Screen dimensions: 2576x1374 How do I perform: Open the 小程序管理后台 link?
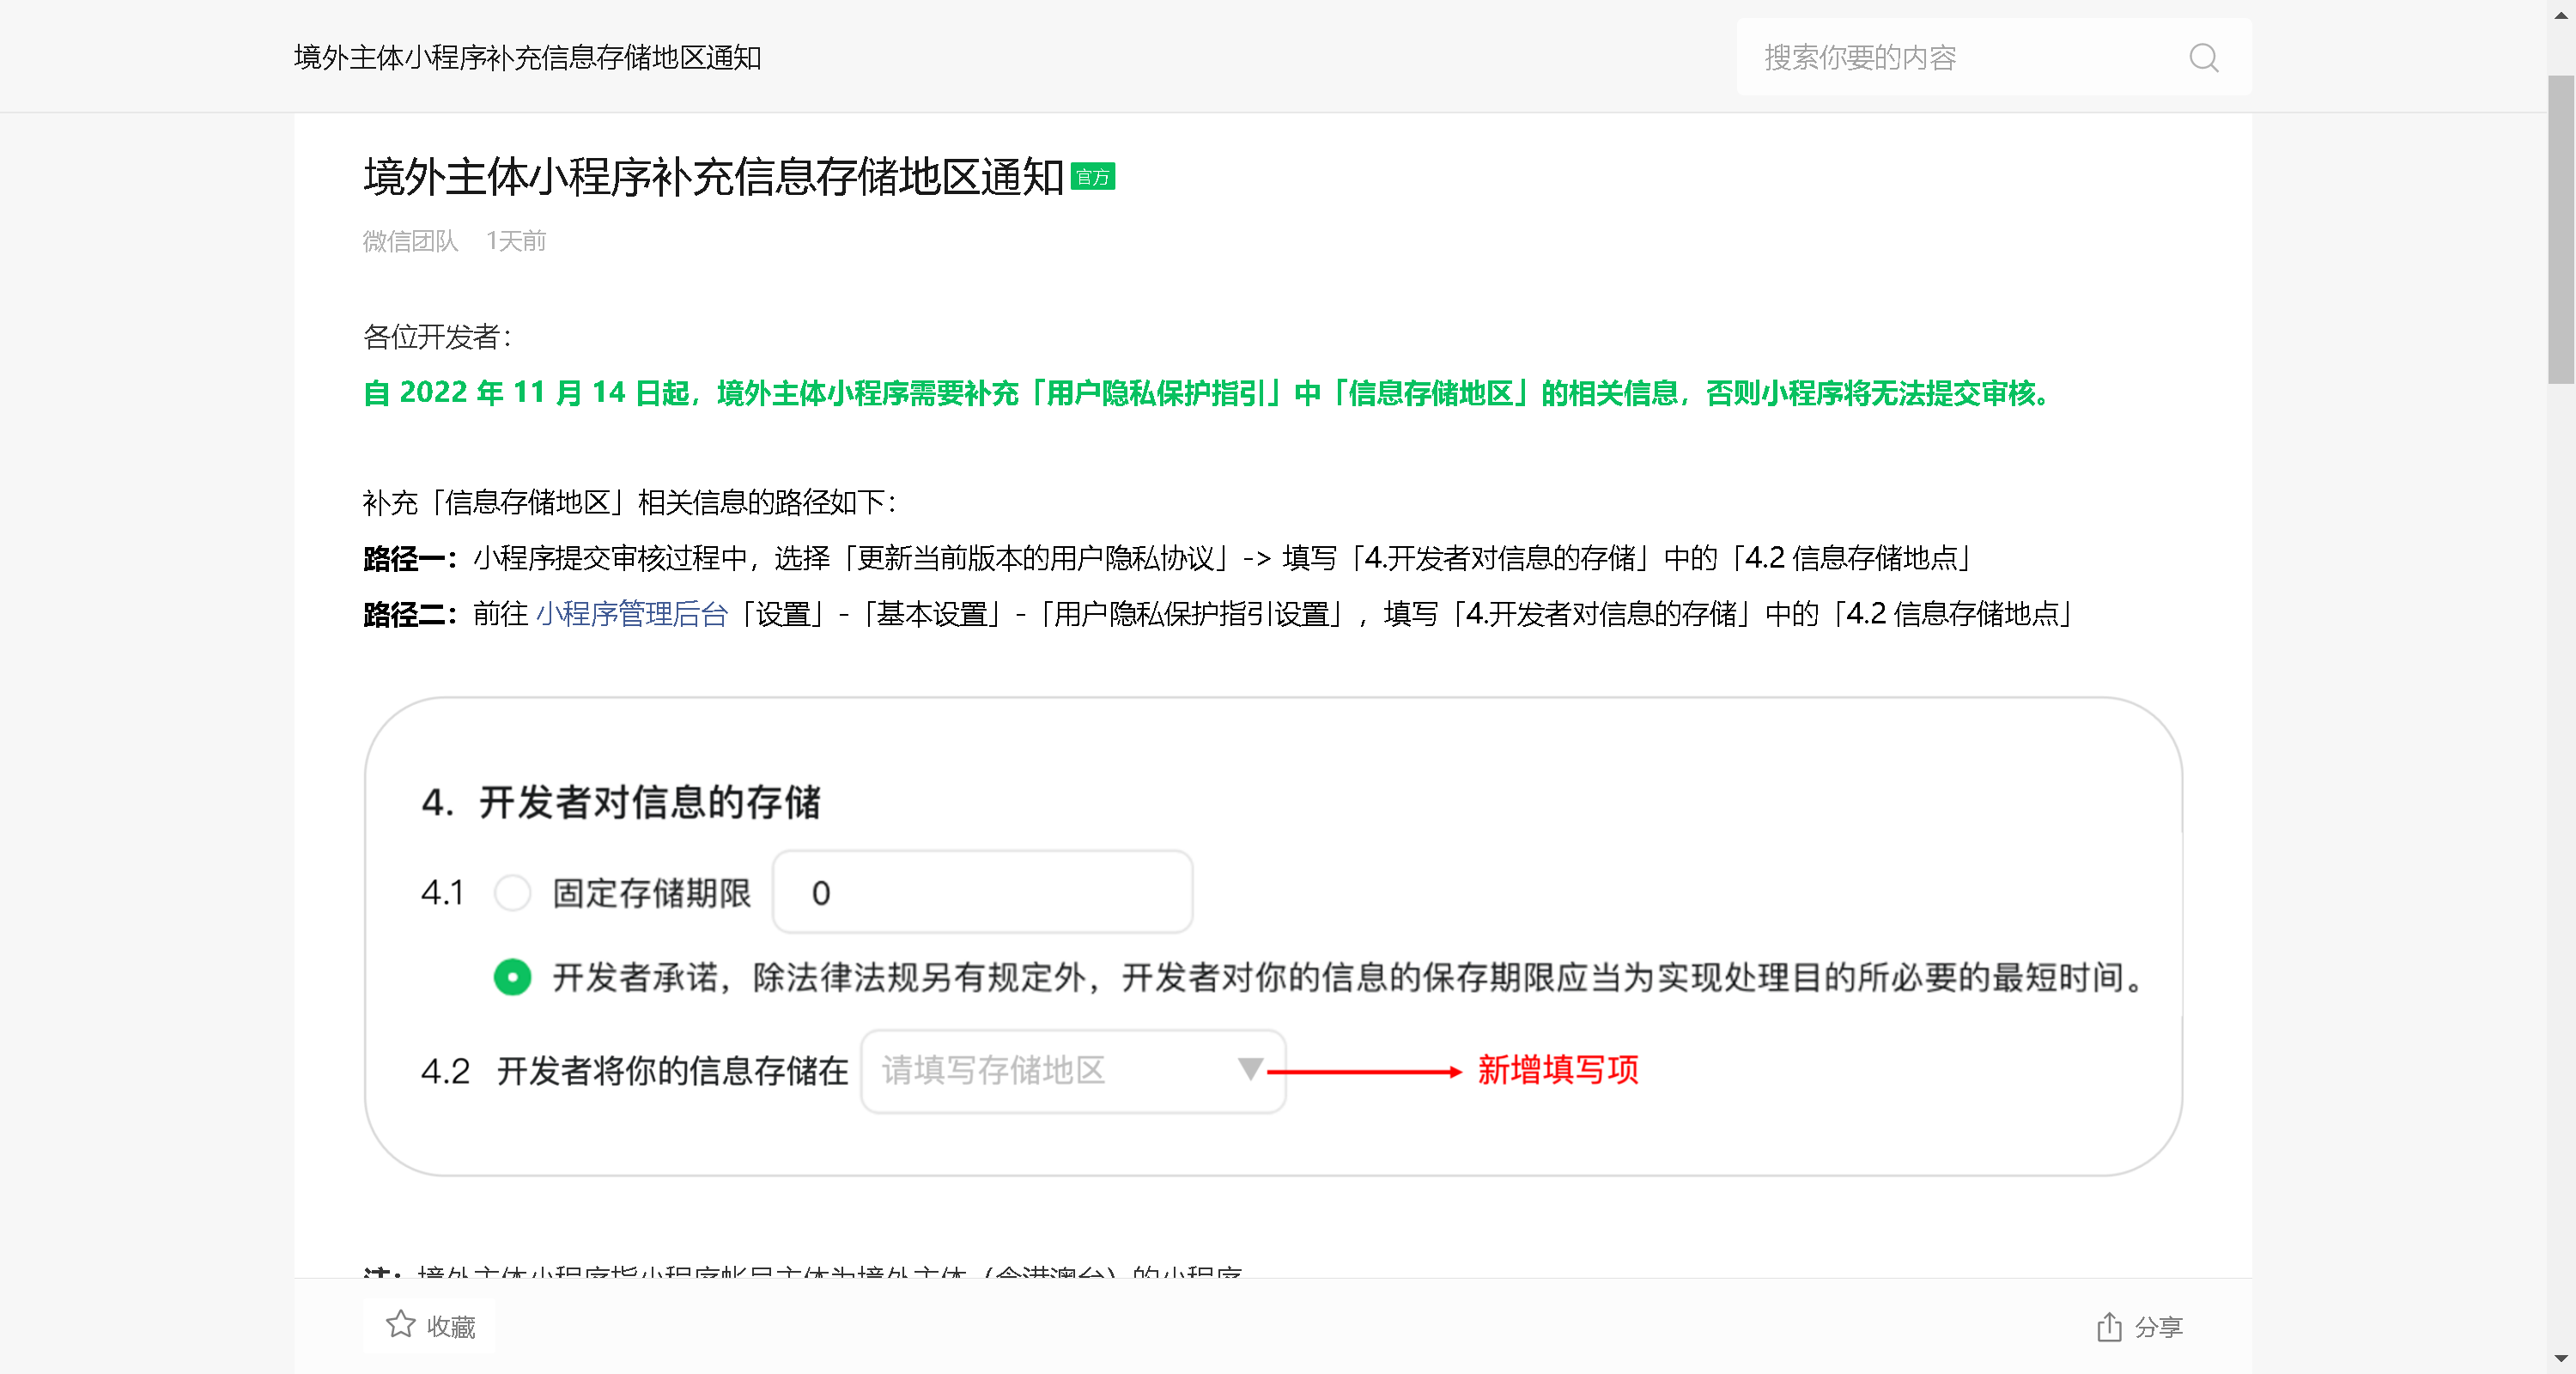pyautogui.click(x=631, y=614)
